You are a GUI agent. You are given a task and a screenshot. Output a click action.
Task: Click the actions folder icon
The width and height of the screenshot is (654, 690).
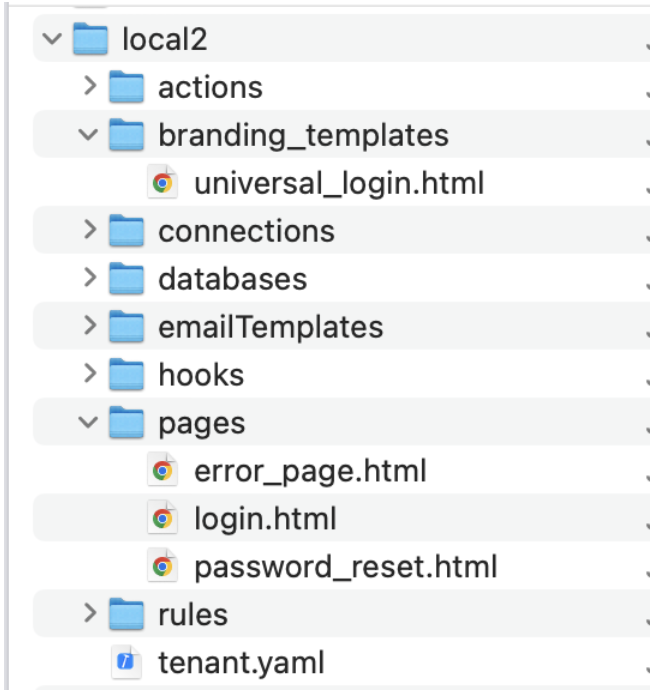coord(126,88)
